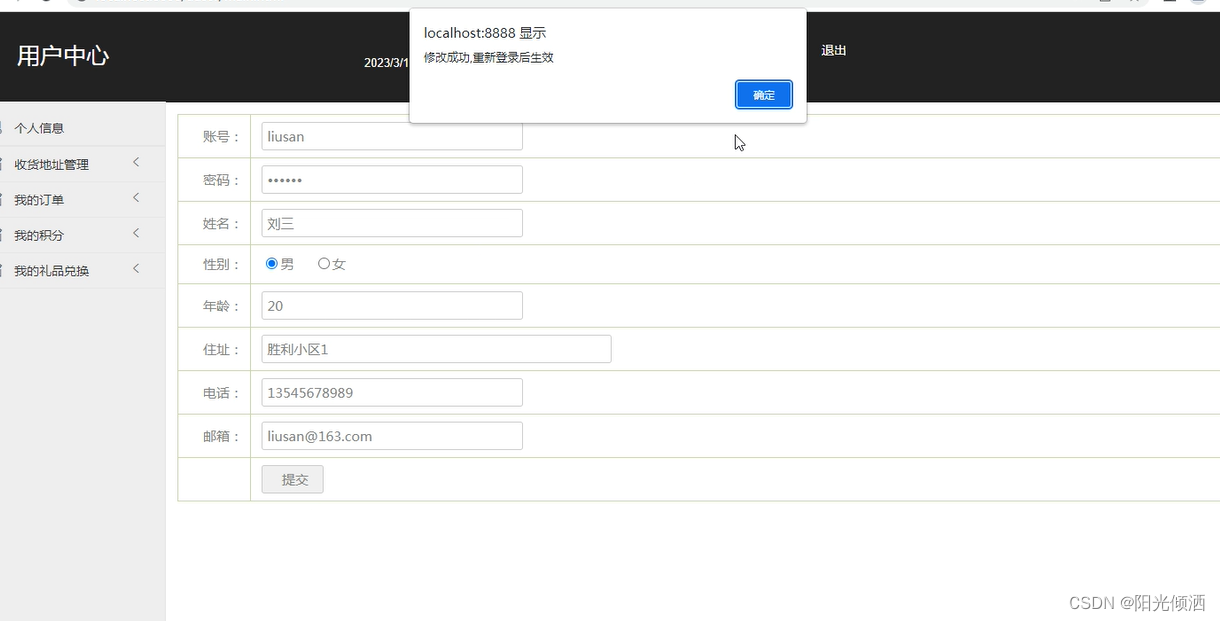The width and height of the screenshot is (1220, 621).
Task: Click the 提交 submit button
Action: (x=292, y=479)
